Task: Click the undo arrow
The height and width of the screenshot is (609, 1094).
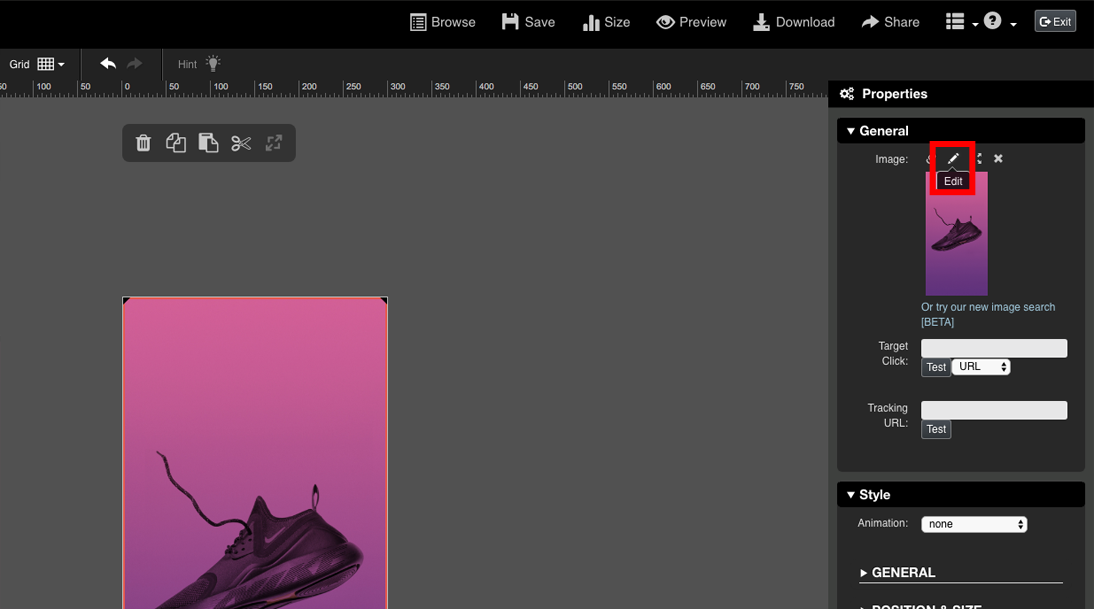Action: 108,64
